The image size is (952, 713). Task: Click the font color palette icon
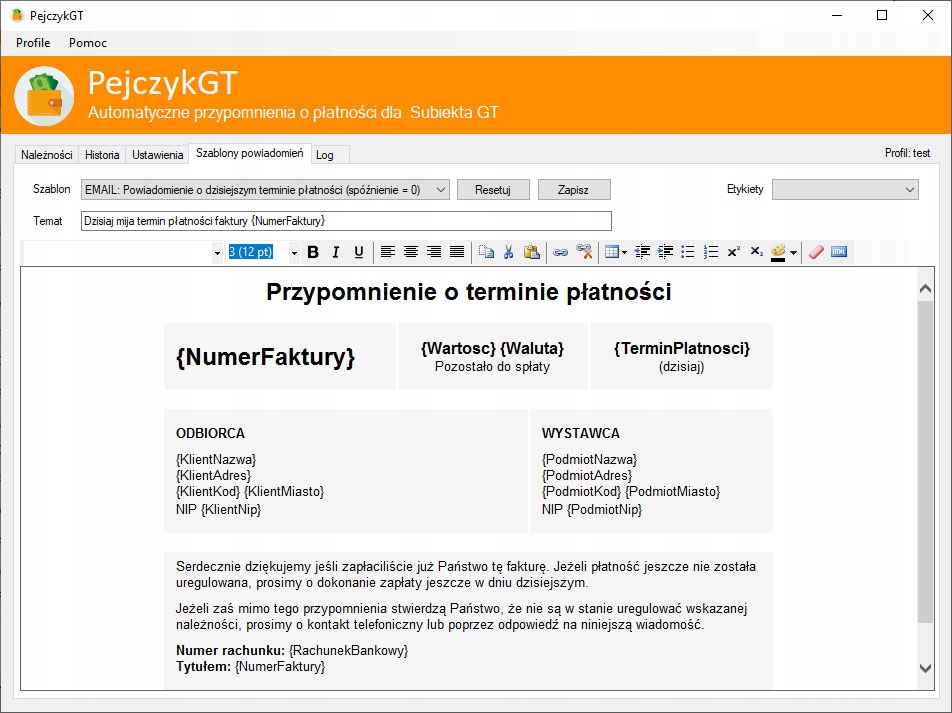click(778, 252)
